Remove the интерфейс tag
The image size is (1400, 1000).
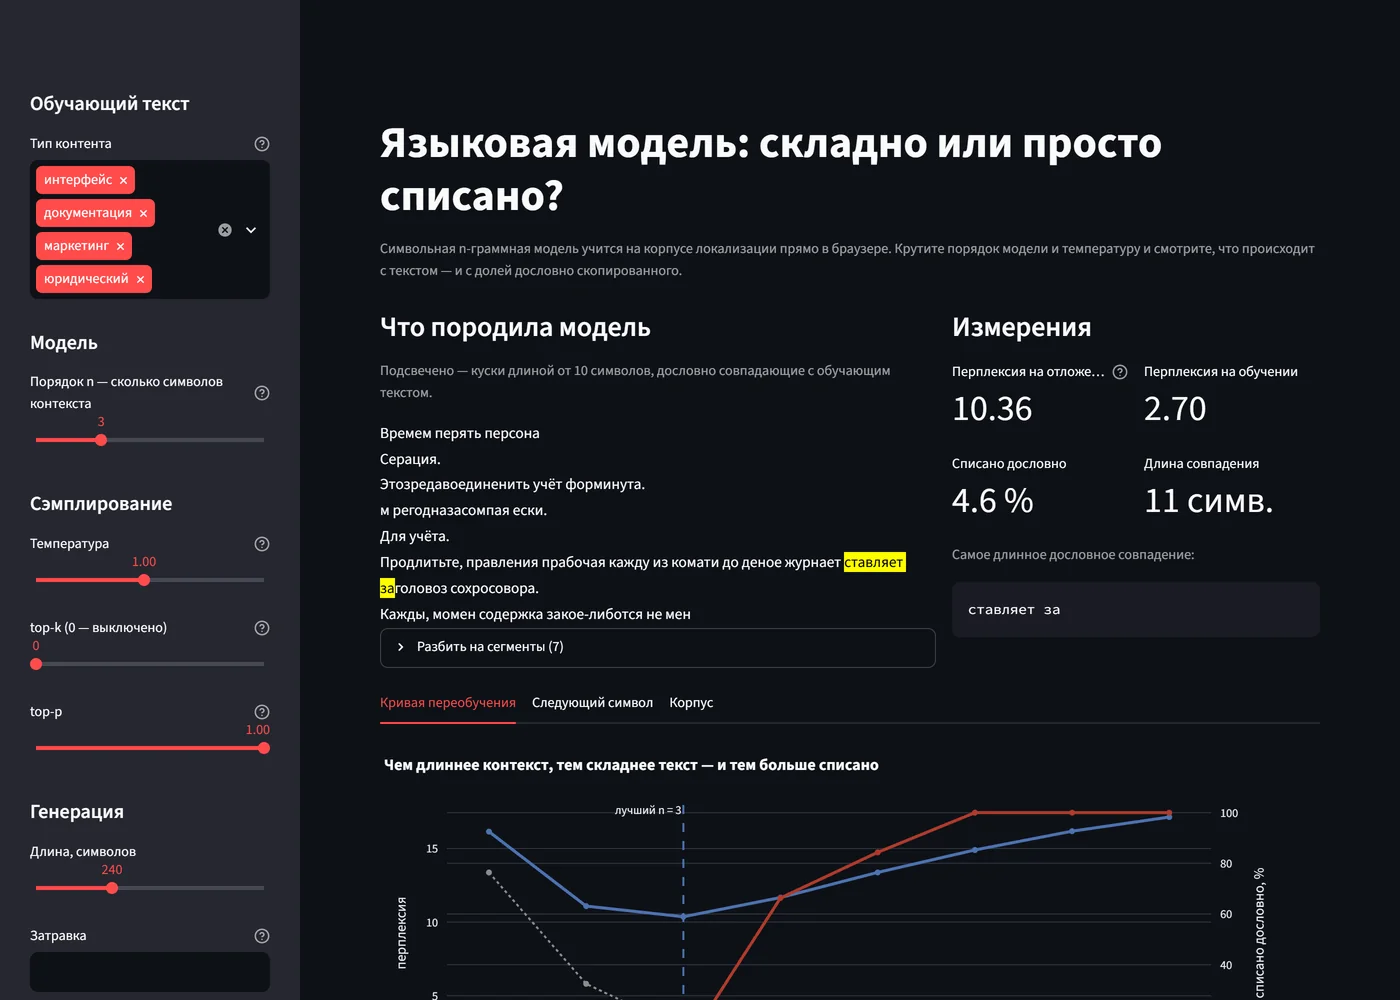pyautogui.click(x=123, y=180)
